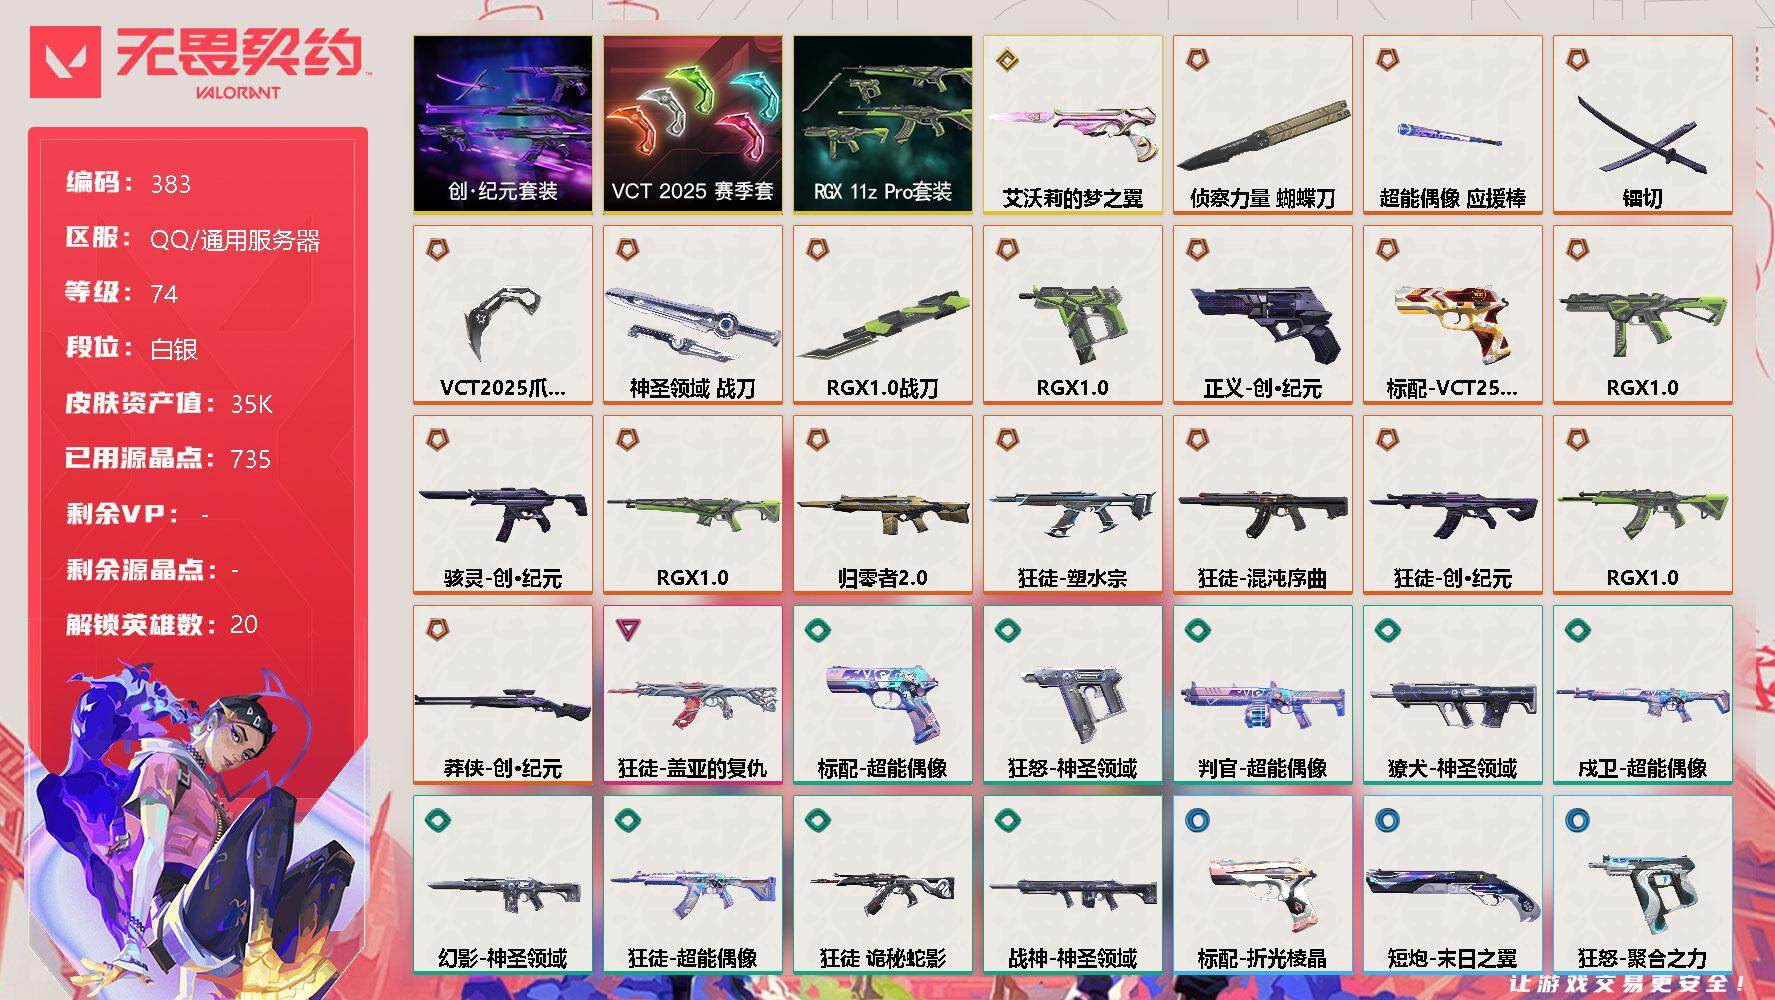Click tier badge on 判官-超能偶像 card
Viewport: 1775px width, 1000px height.
click(x=1197, y=630)
